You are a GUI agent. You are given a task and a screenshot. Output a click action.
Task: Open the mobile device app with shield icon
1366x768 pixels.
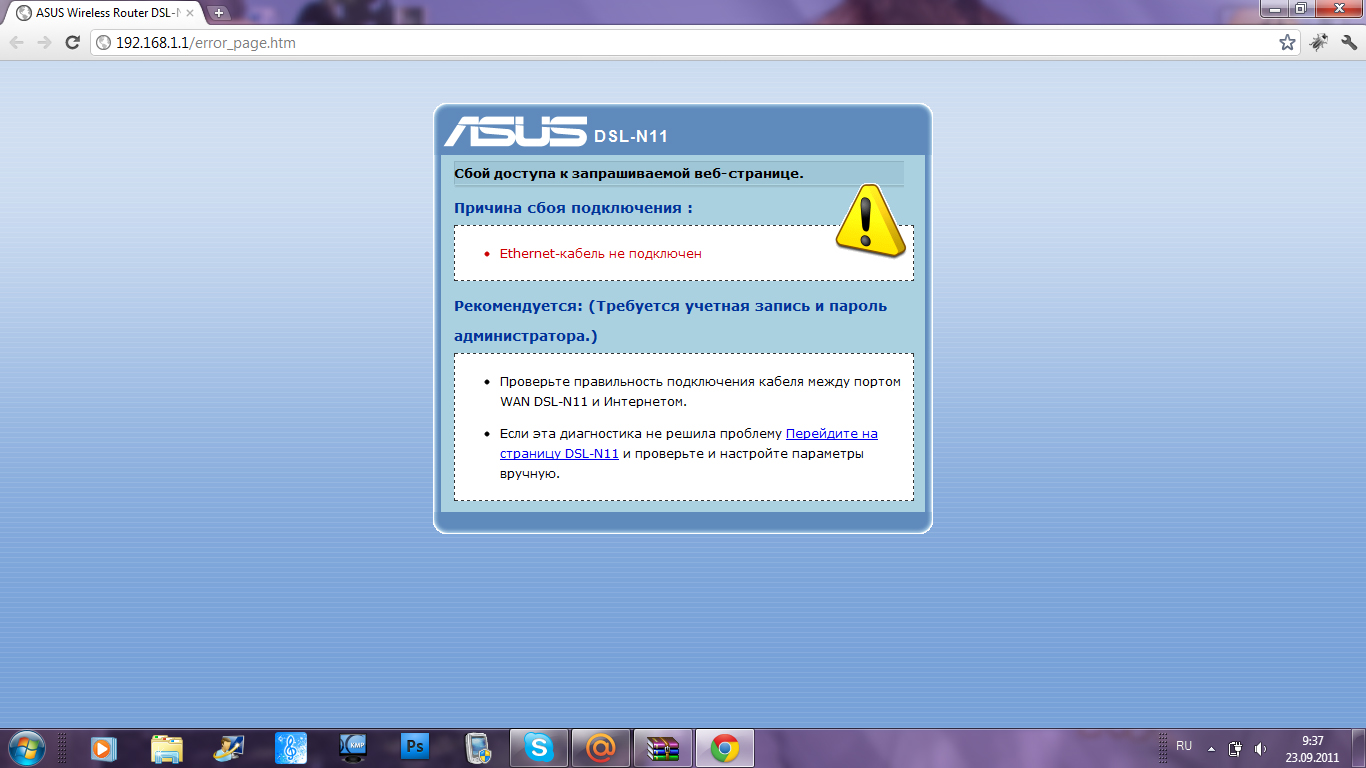477,747
